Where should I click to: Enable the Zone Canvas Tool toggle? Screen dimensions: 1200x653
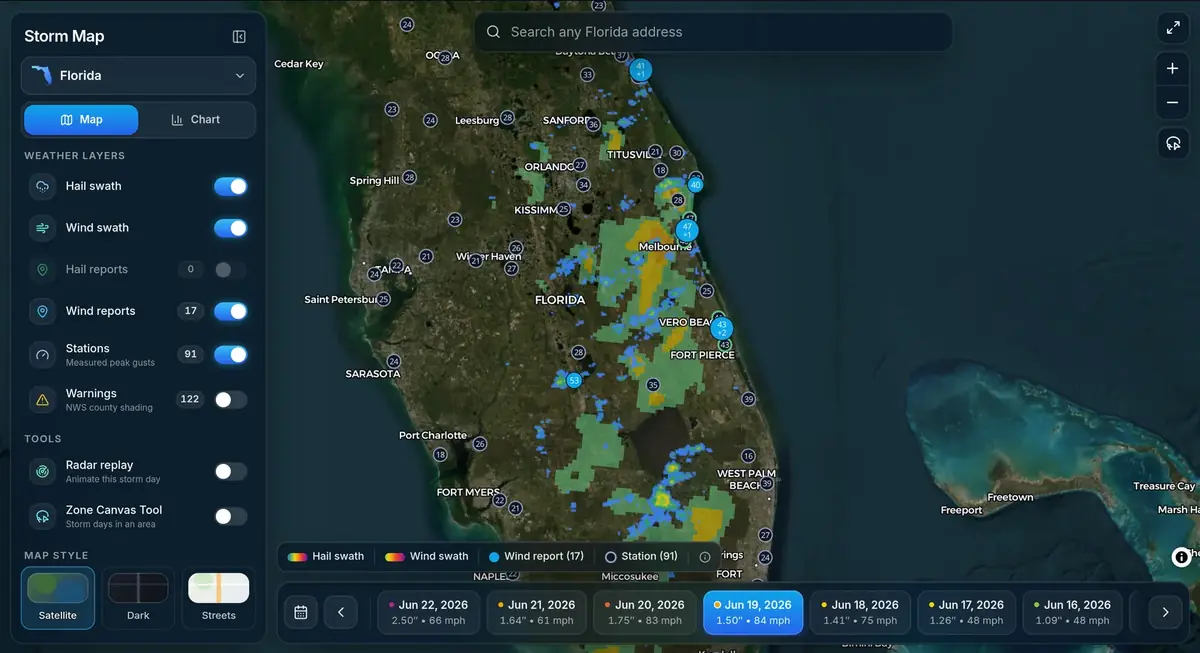tap(230, 516)
